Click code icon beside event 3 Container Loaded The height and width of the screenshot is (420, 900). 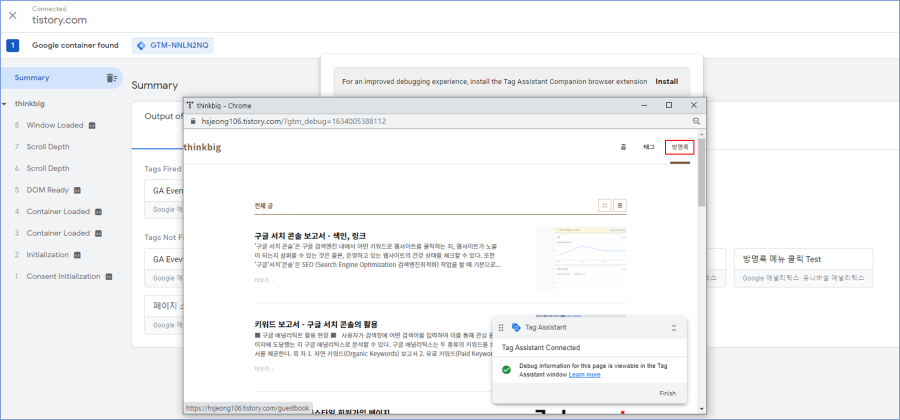[x=98, y=233]
